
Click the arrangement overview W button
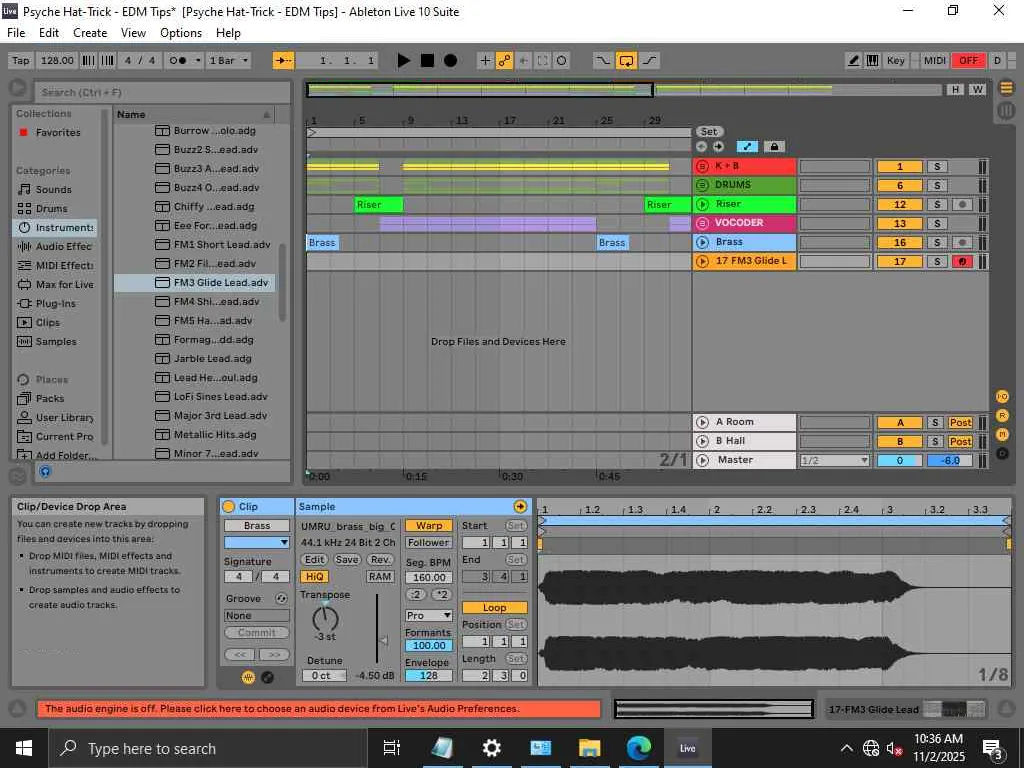pyautogui.click(x=977, y=89)
